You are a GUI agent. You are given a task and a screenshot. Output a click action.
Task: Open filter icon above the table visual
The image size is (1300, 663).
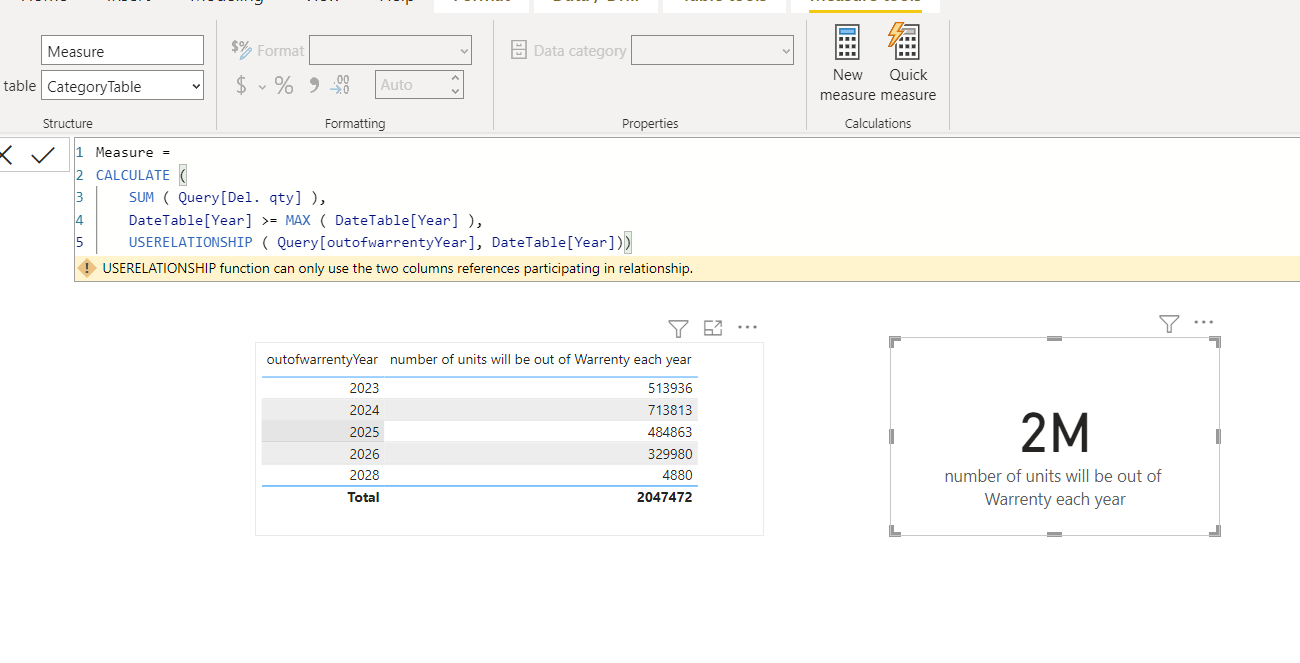[678, 328]
